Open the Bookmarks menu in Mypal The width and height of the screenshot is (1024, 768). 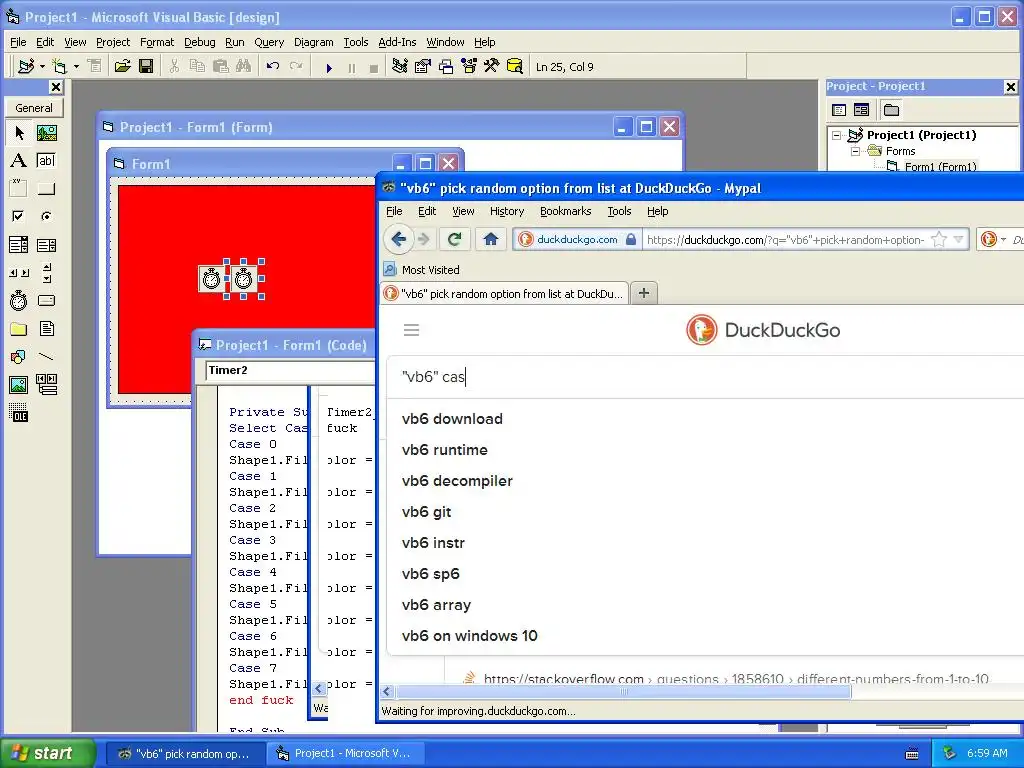click(566, 211)
